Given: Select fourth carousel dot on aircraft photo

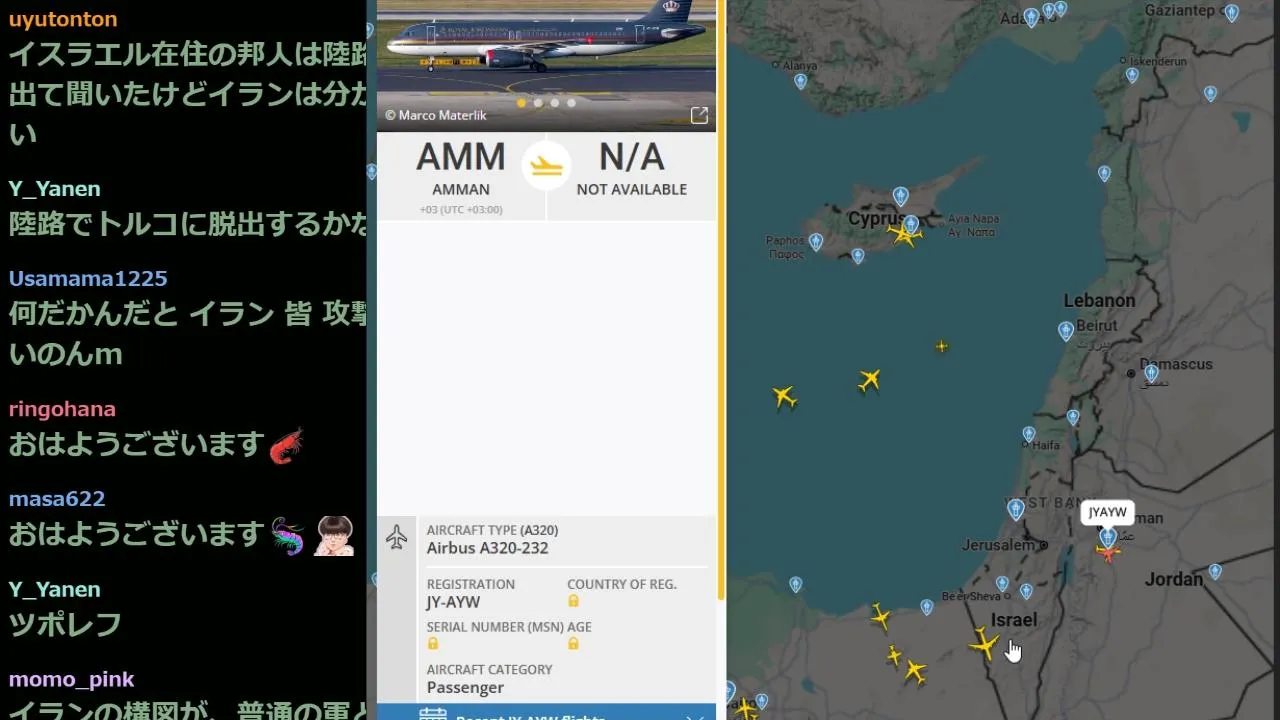Looking at the screenshot, I should coord(571,103).
